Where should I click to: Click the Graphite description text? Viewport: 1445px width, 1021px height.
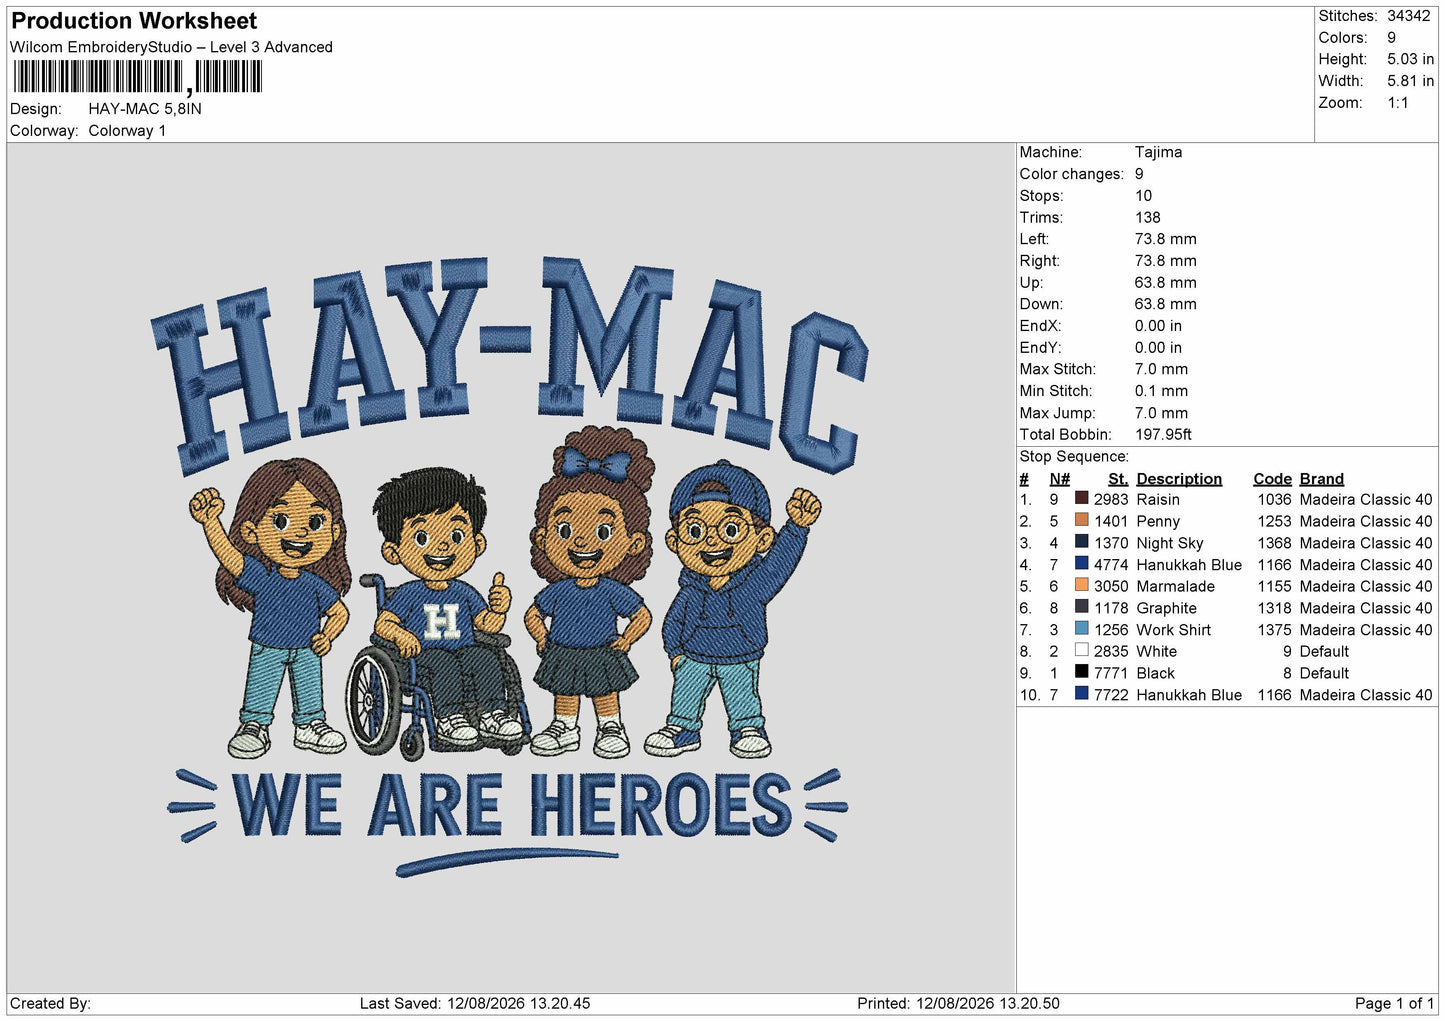[x=1166, y=608]
